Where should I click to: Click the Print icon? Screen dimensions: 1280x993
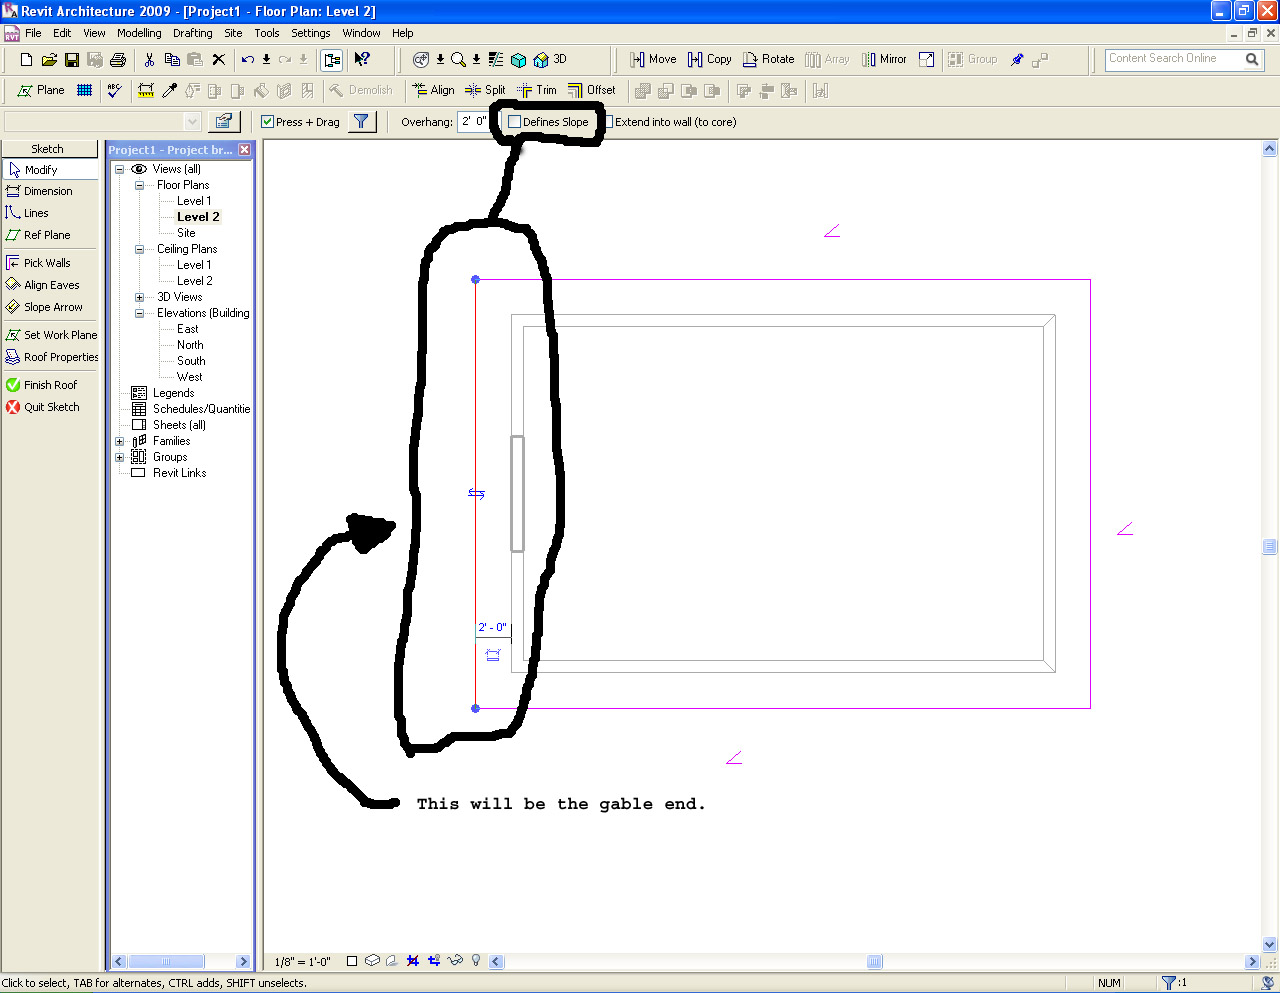click(117, 60)
